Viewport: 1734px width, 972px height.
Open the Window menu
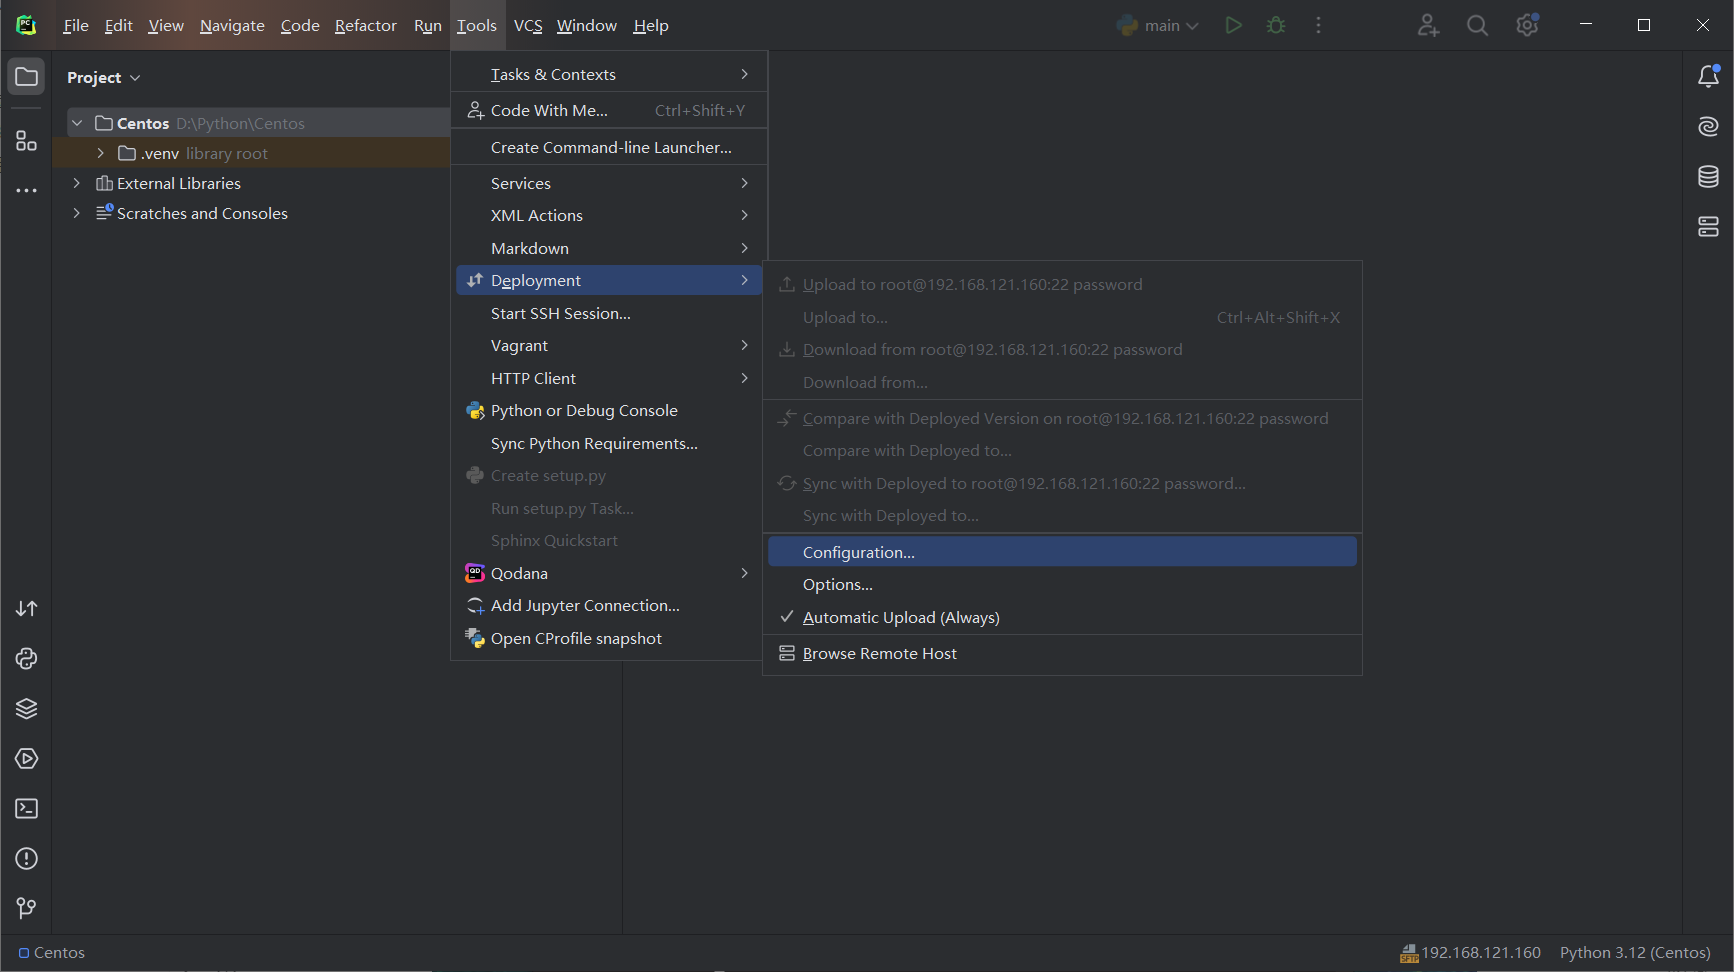coord(587,25)
